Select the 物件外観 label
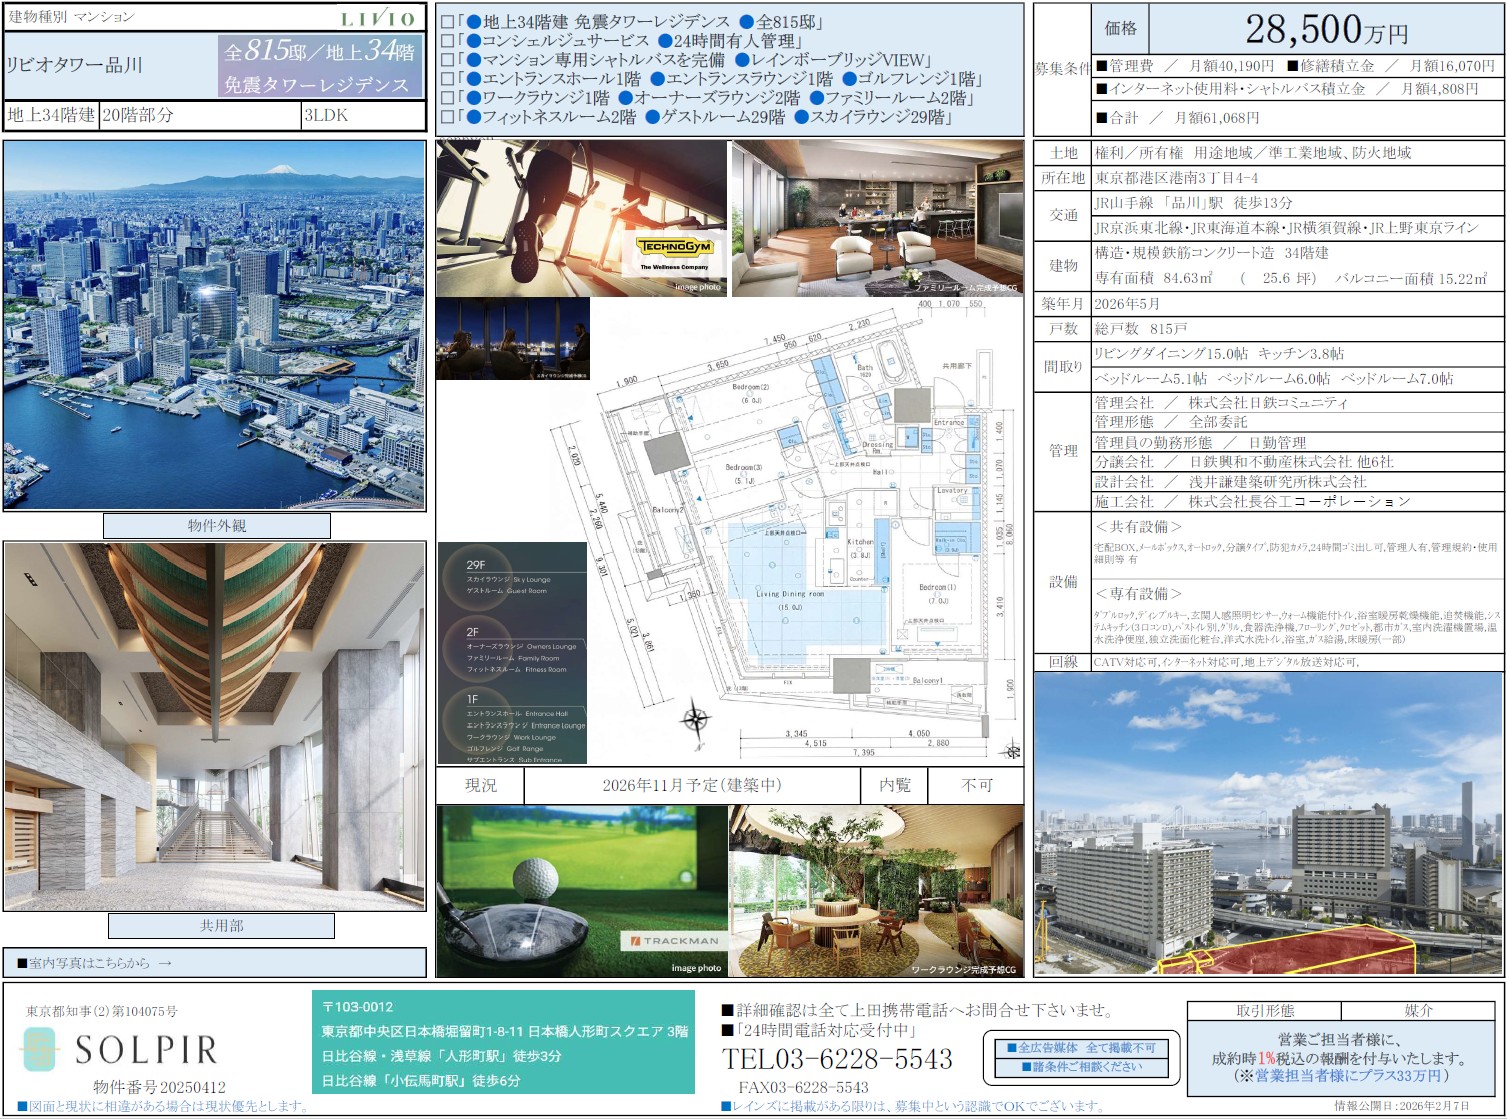 pyautogui.click(x=217, y=526)
